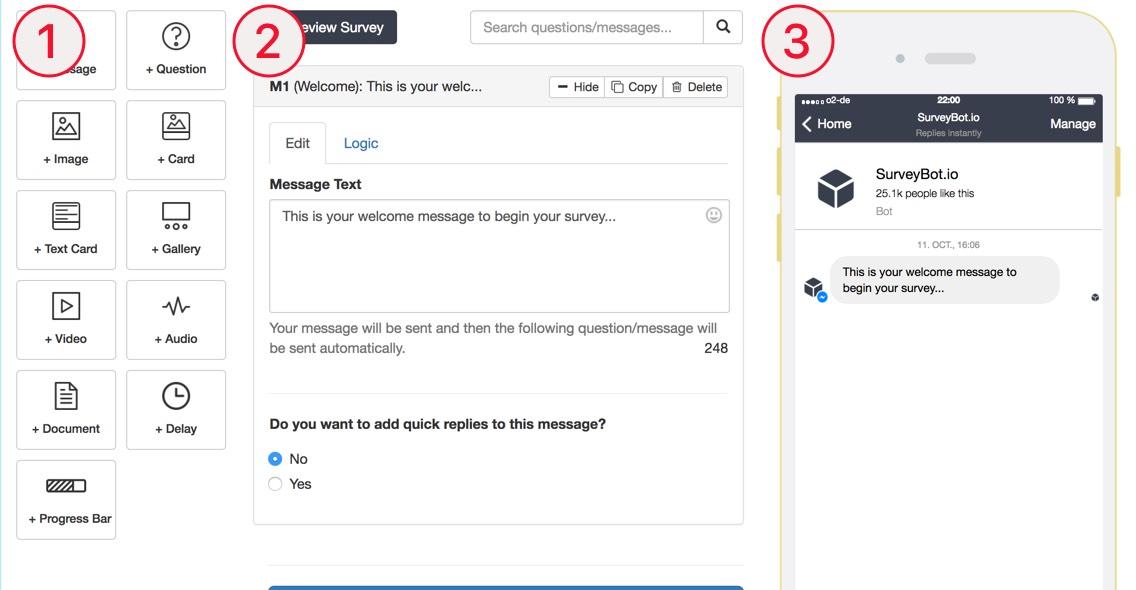Click the search magnifier button

[723, 27]
